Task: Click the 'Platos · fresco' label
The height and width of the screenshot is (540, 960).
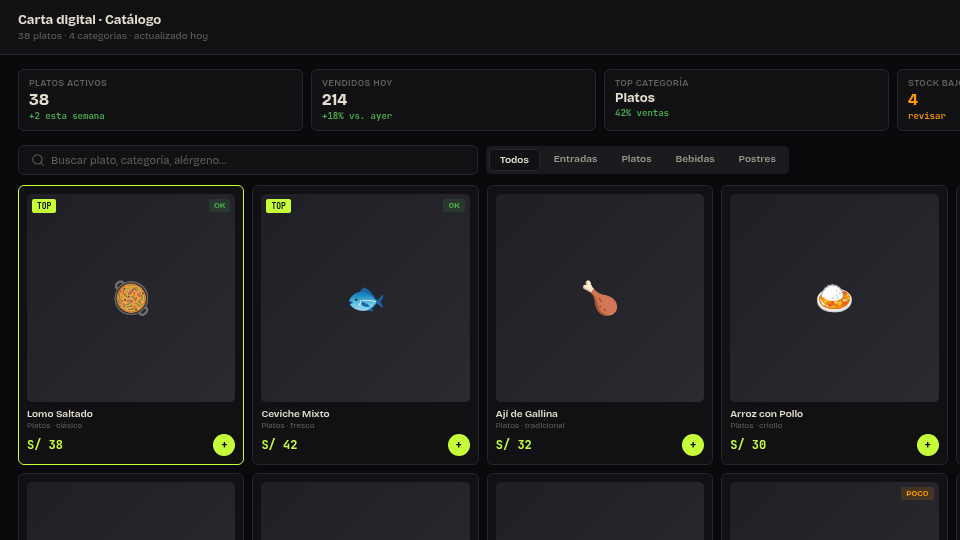Action: click(x=288, y=426)
